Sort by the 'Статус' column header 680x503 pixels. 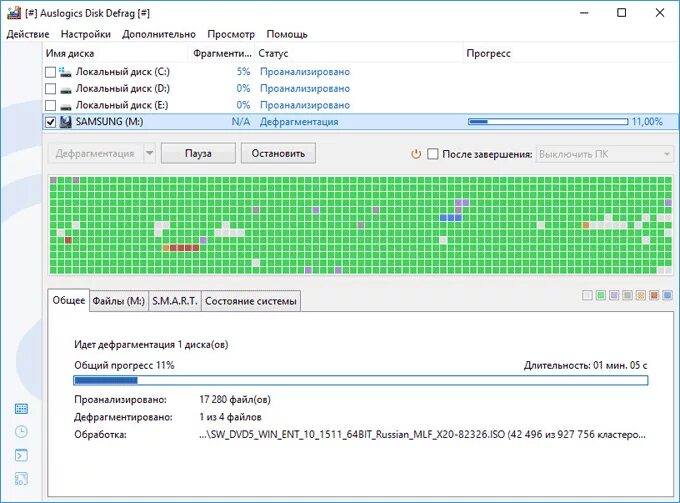[x=359, y=53]
